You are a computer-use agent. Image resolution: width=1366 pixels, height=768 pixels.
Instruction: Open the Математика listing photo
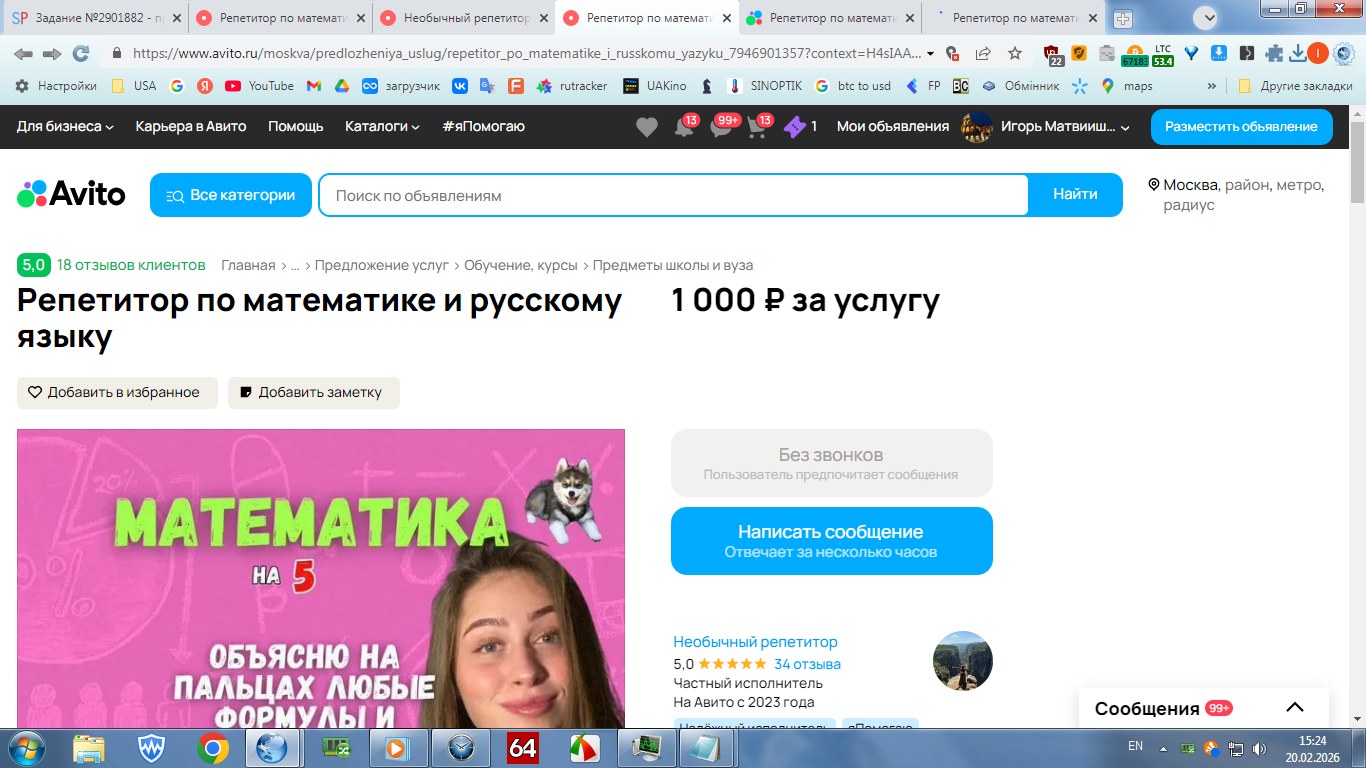tap(321, 578)
